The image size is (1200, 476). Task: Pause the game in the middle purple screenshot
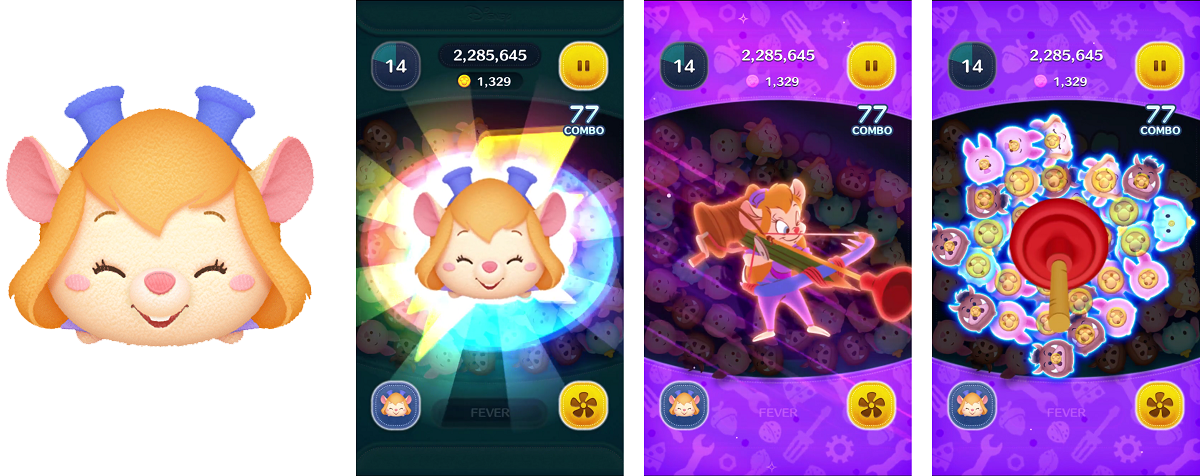click(871, 66)
